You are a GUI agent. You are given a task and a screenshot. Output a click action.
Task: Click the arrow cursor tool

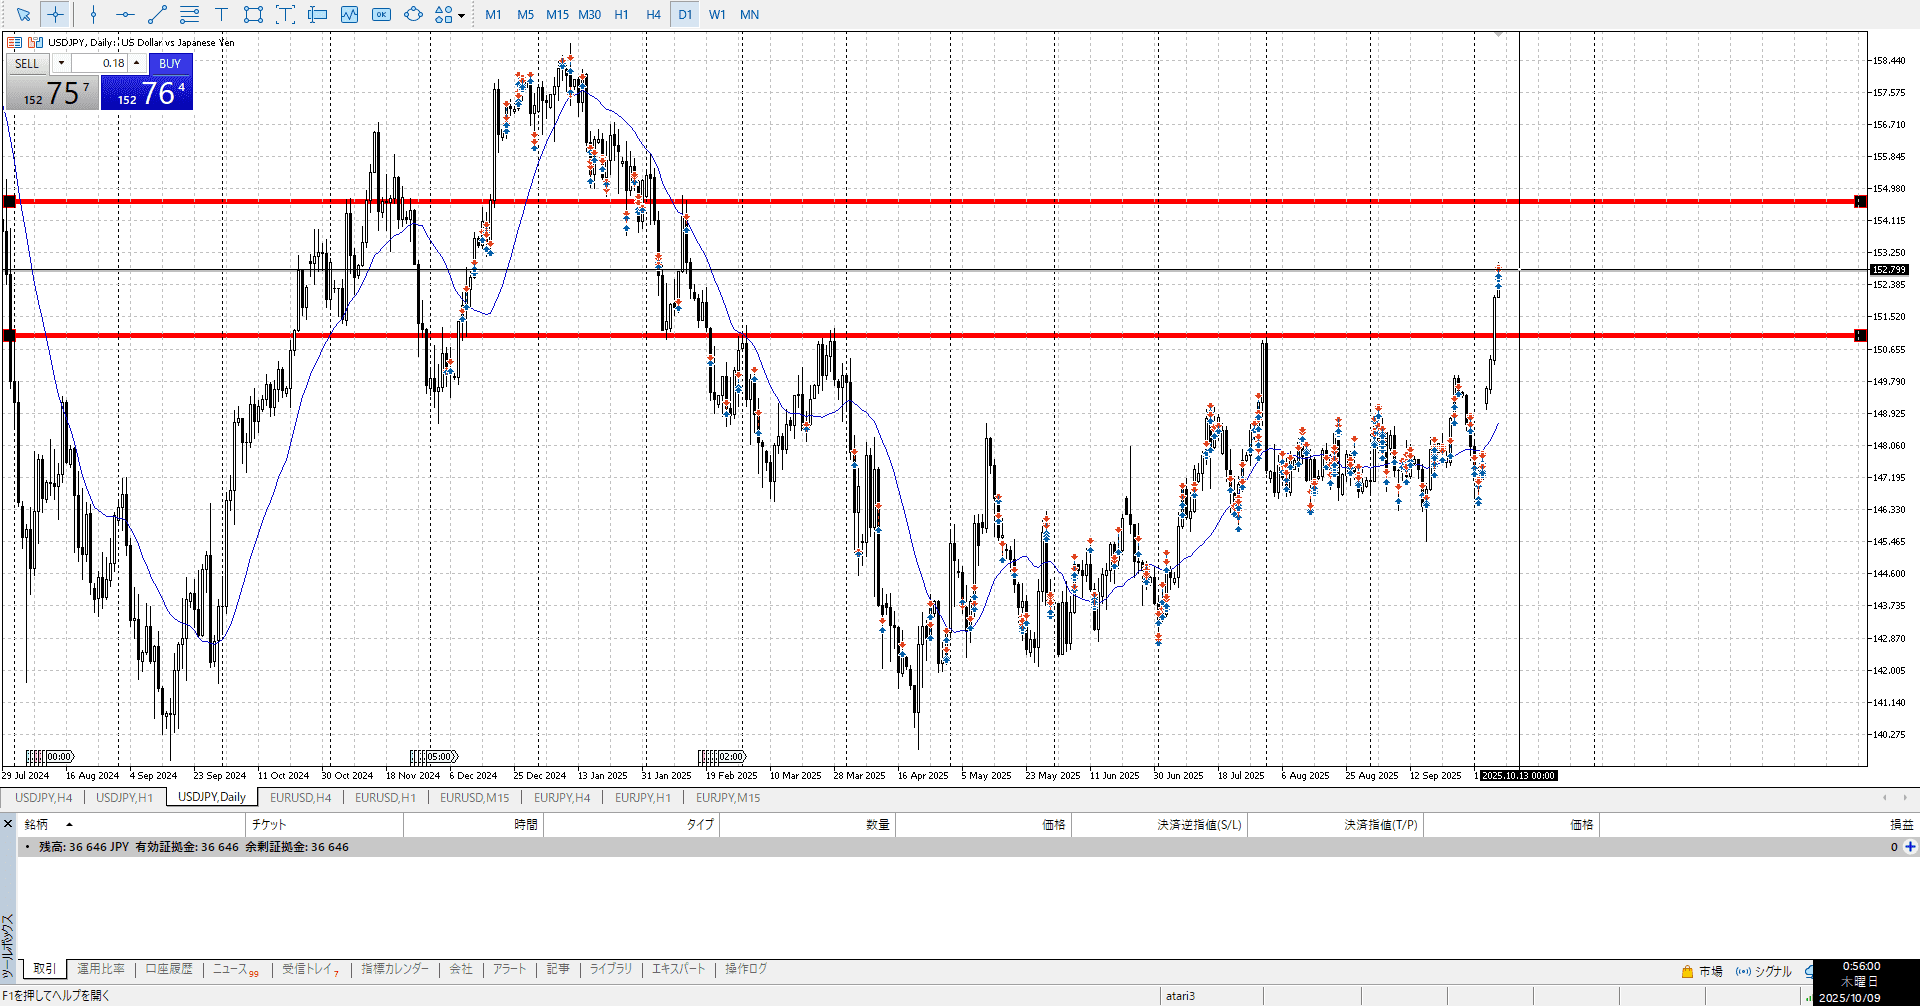(23, 14)
